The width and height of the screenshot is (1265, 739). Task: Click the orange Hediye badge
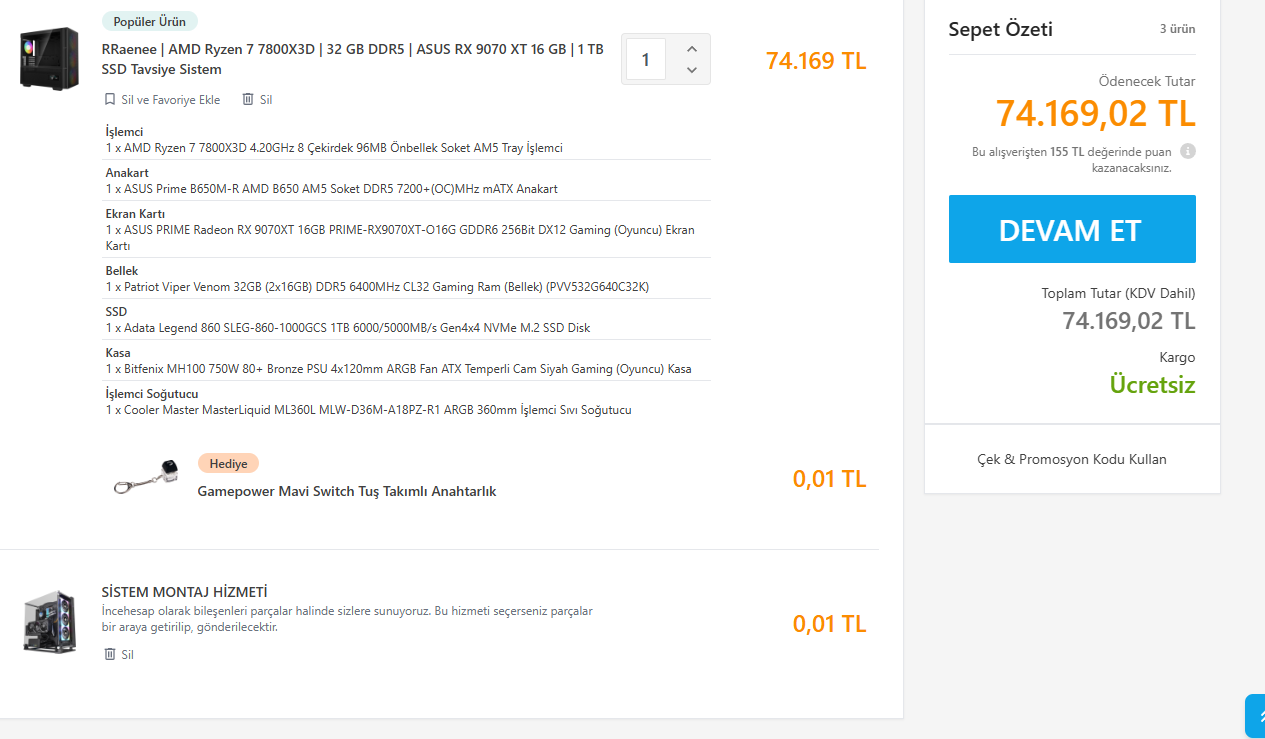pos(228,463)
